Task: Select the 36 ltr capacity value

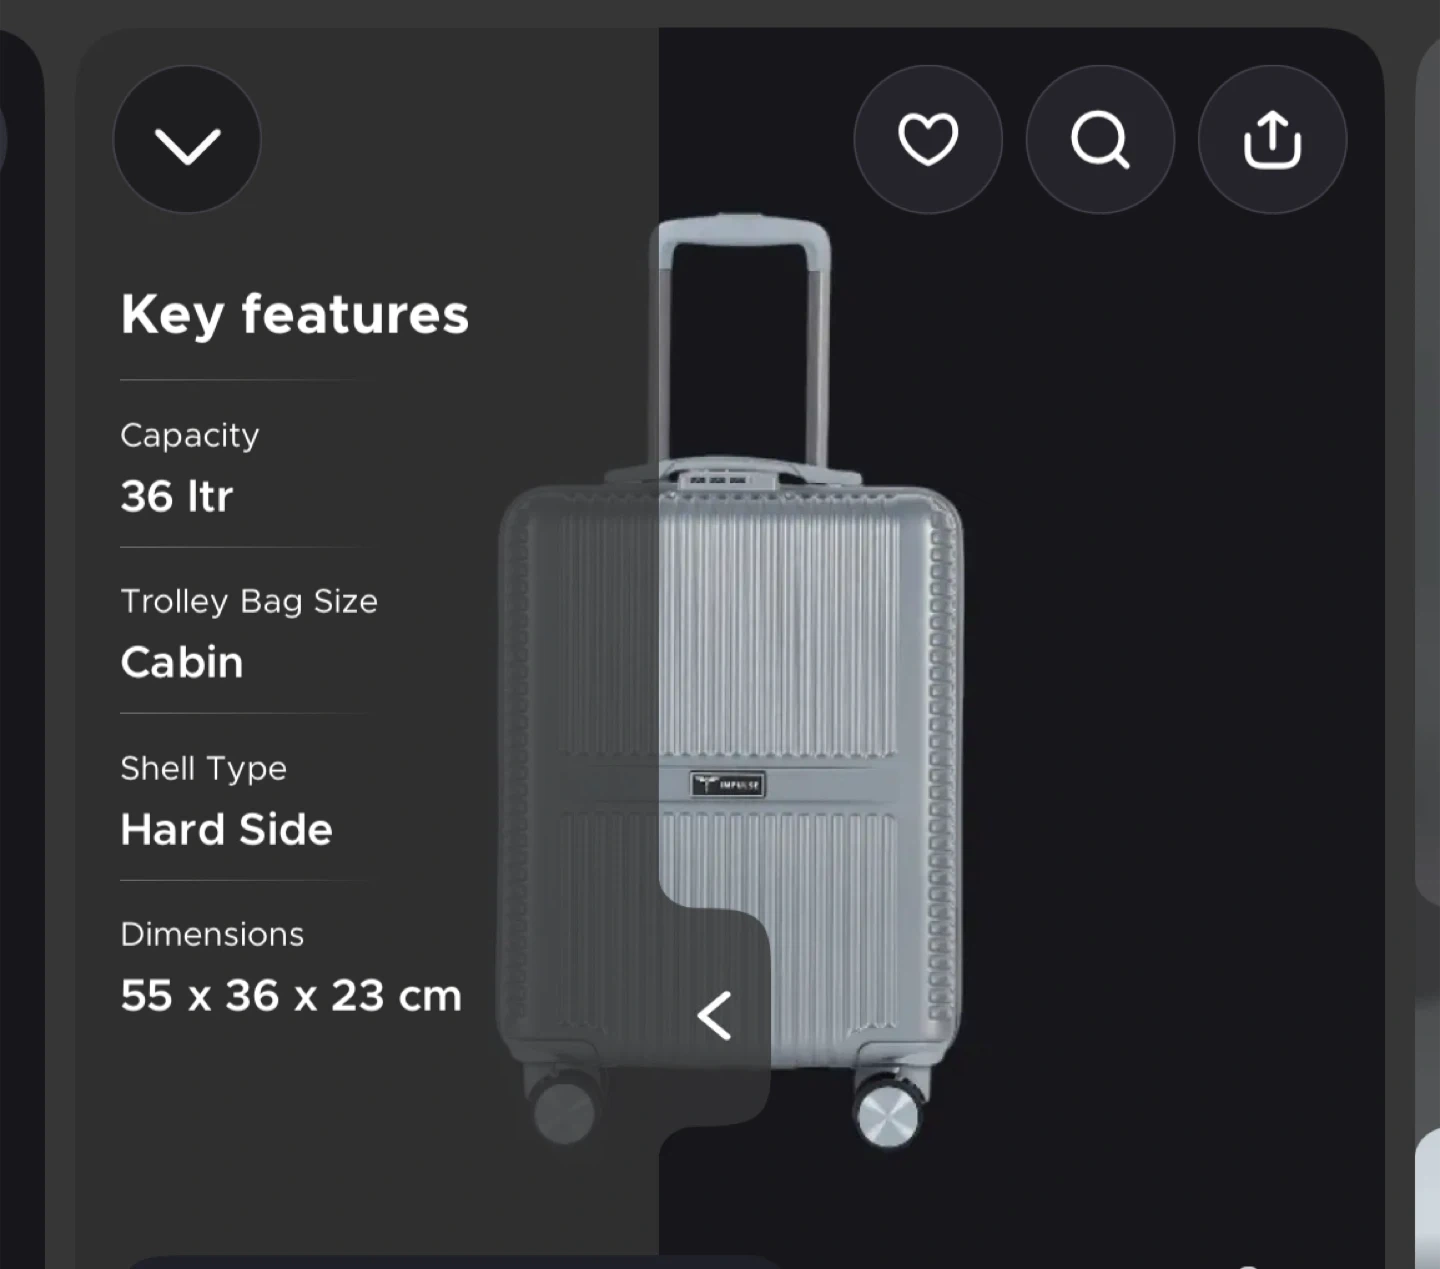Action: click(x=177, y=496)
